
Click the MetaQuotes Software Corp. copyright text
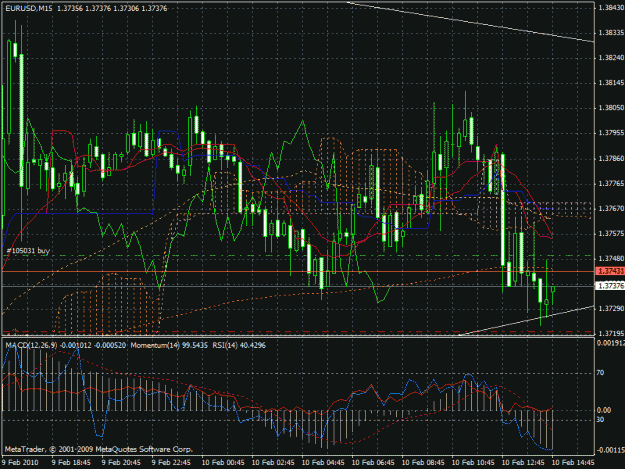pyautogui.click(x=98, y=449)
